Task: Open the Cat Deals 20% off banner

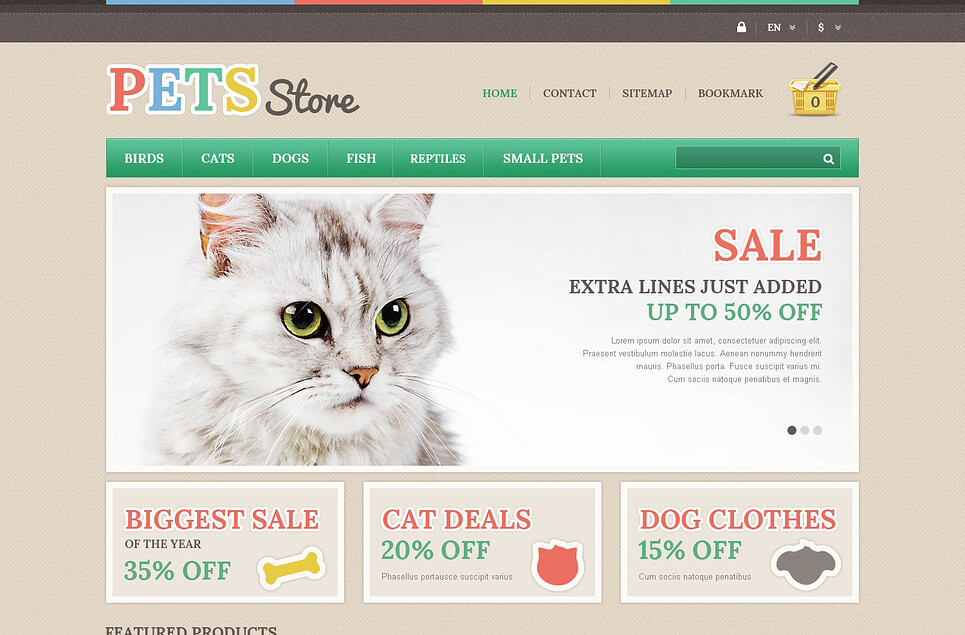Action: point(482,543)
